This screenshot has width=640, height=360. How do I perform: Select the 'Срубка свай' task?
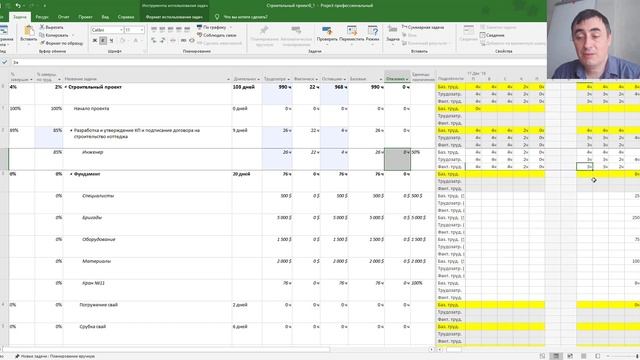pyautogui.click(x=93, y=327)
